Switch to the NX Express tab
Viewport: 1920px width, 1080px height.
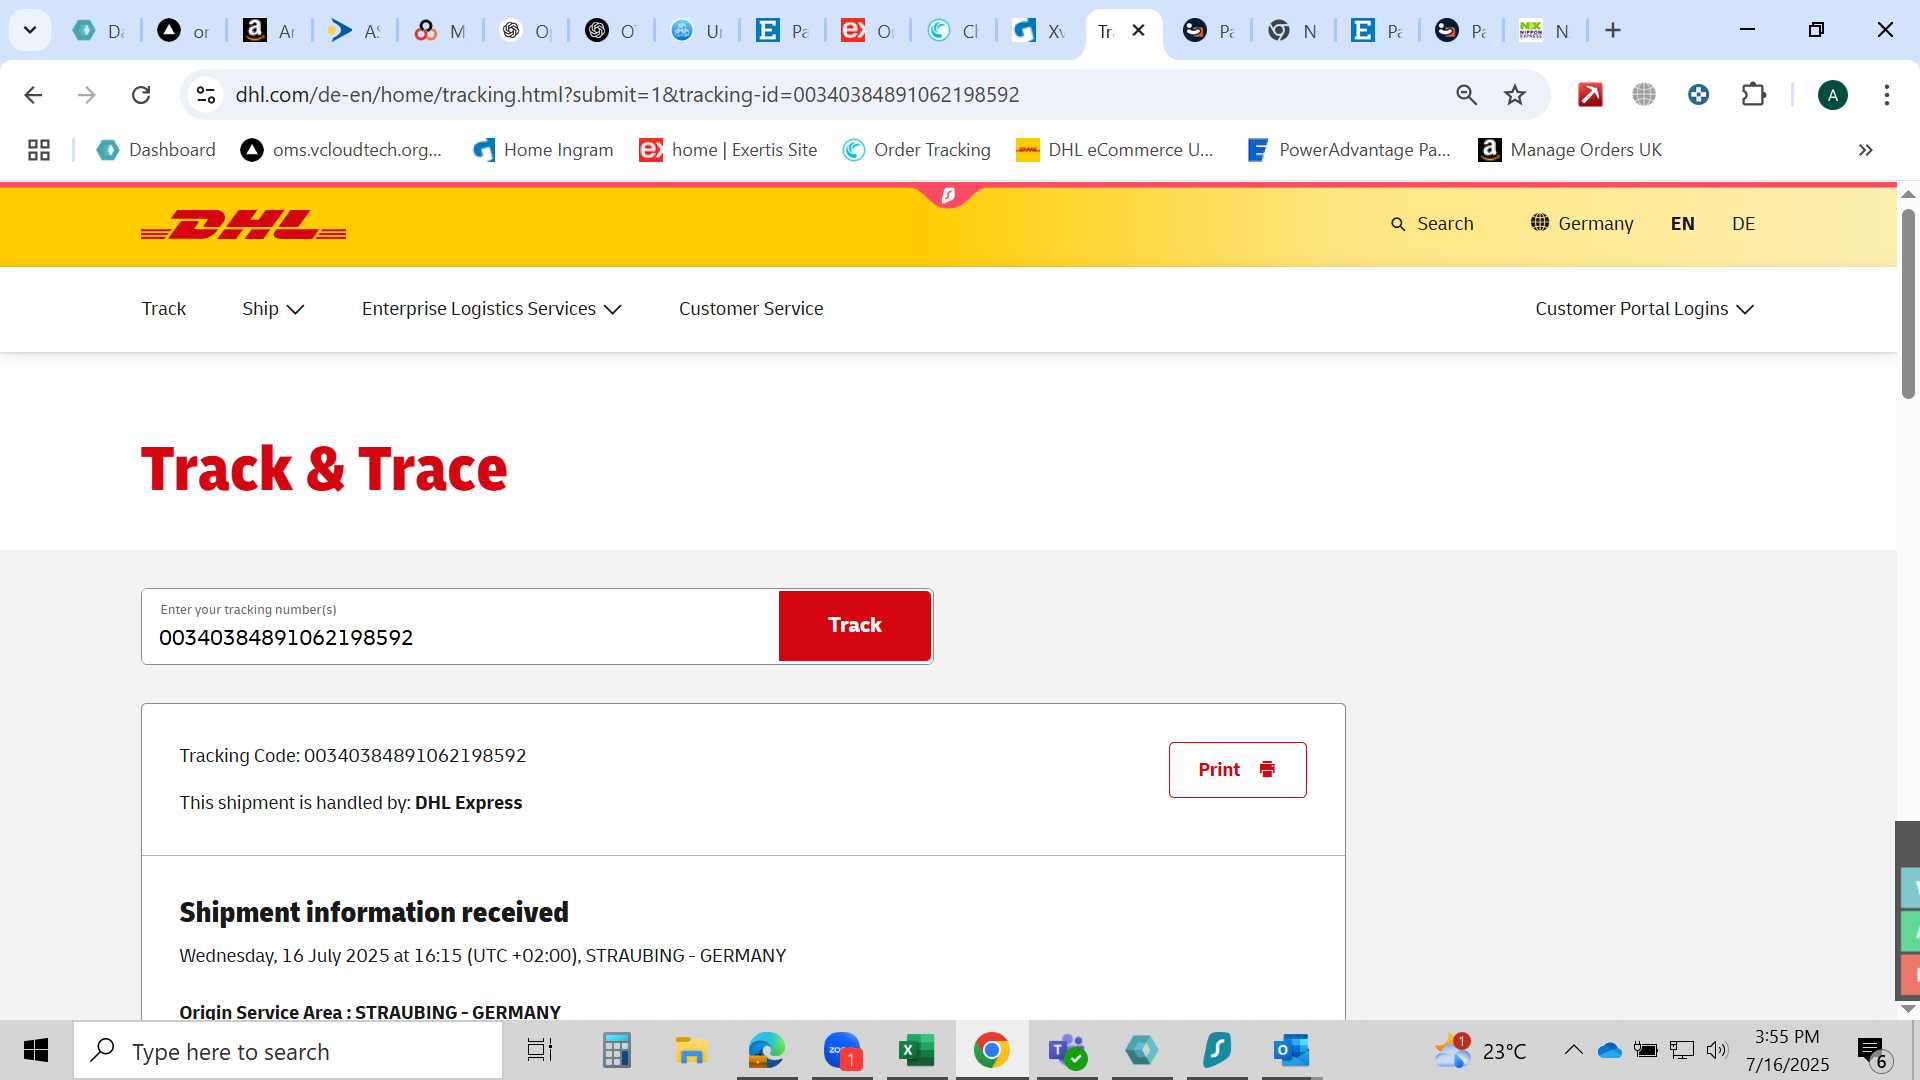[x=1543, y=31]
